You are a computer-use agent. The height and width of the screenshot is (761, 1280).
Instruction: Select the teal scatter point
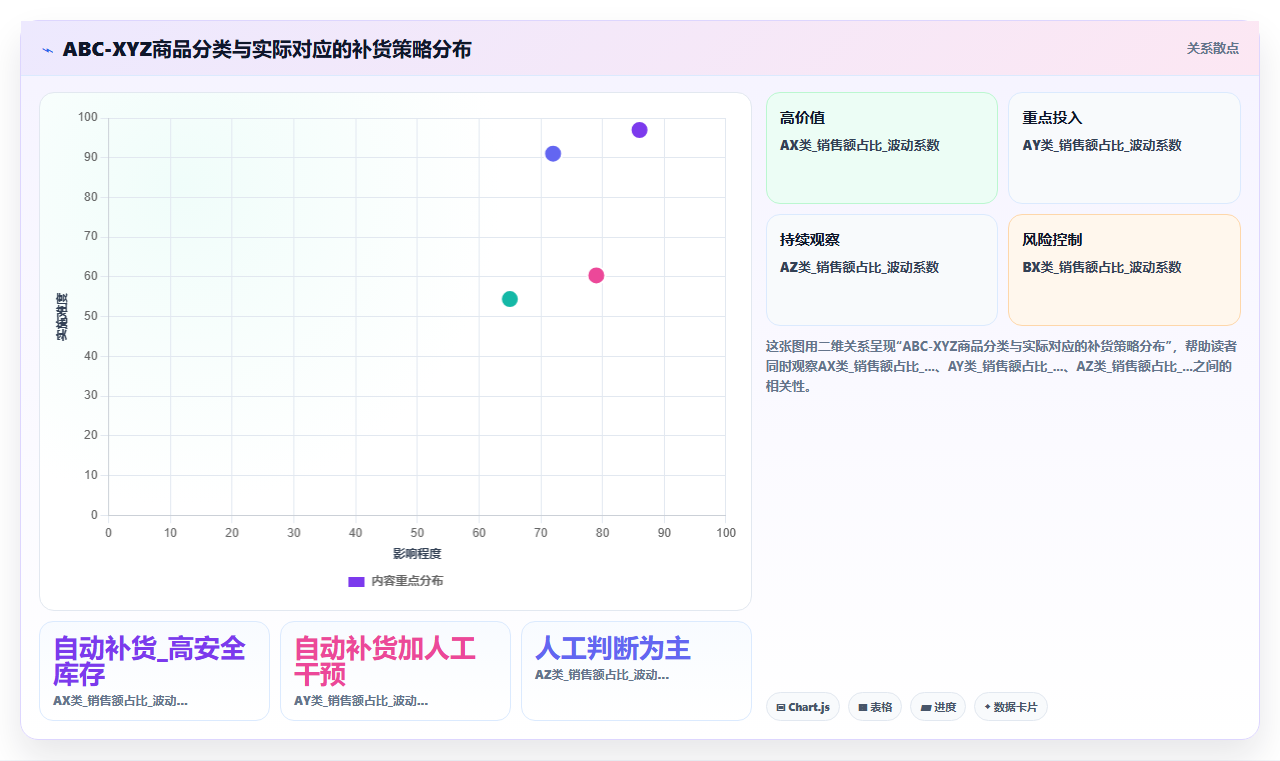(x=510, y=299)
